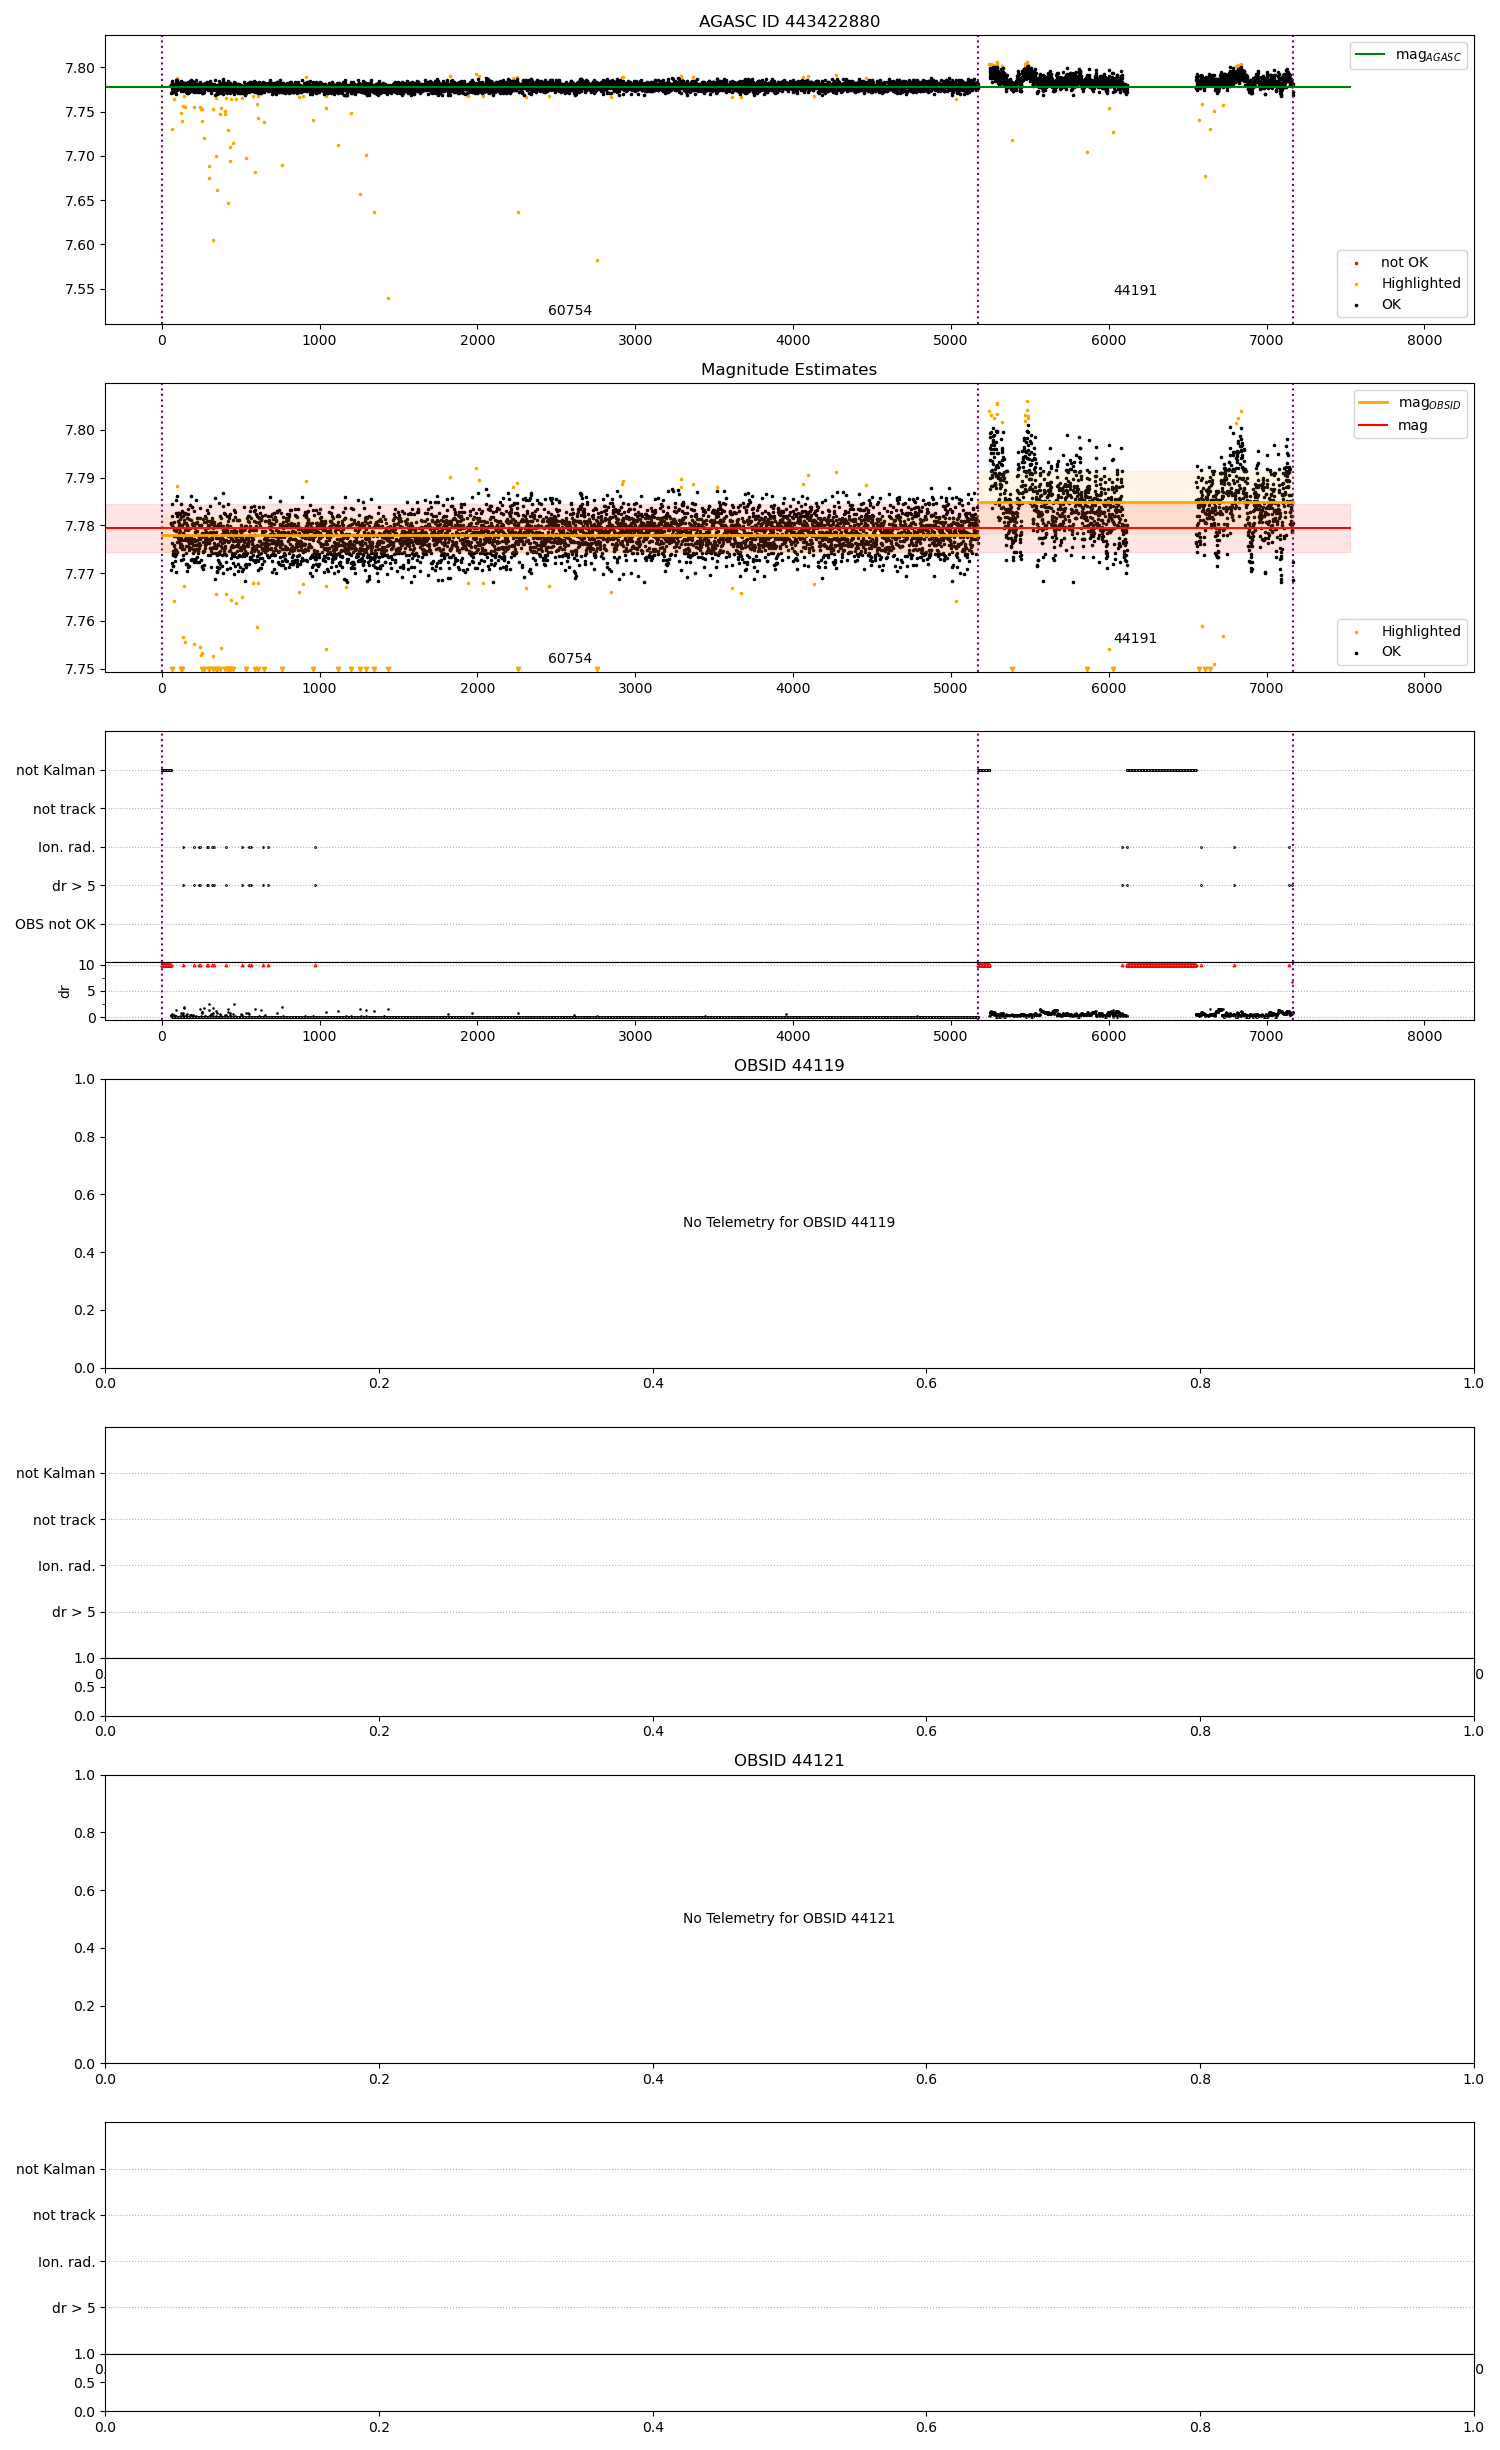
Task: Click '60754' annotation in Magnitude Estimates plot
Action: 570,659
